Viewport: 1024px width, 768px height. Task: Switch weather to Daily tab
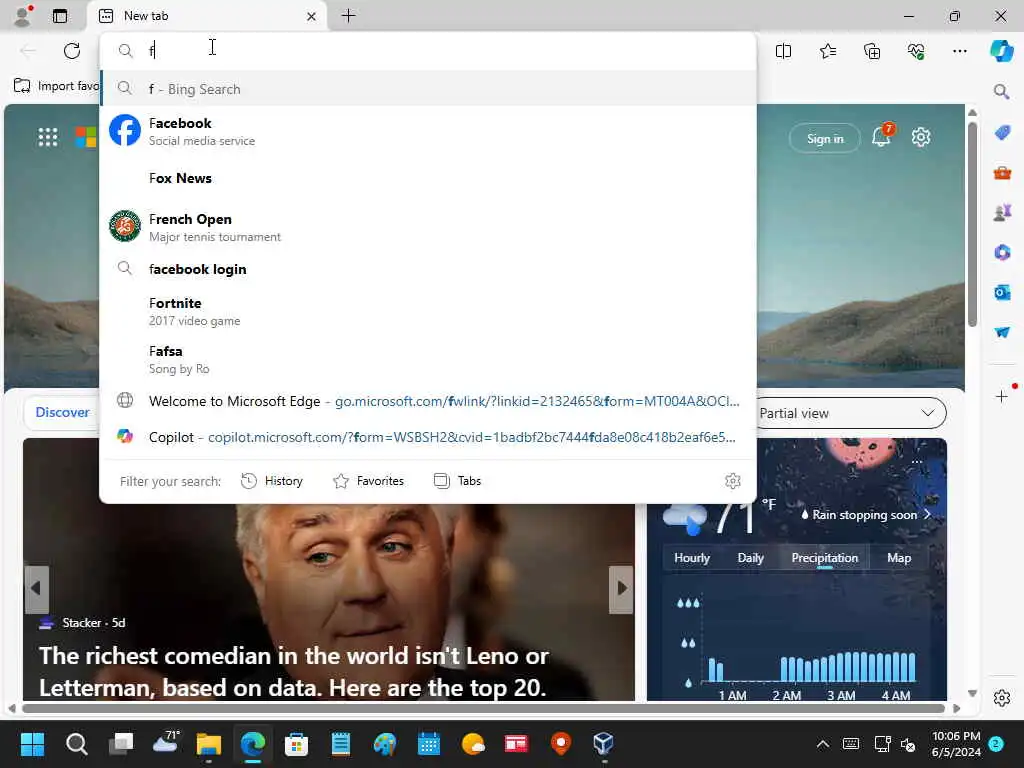750,558
